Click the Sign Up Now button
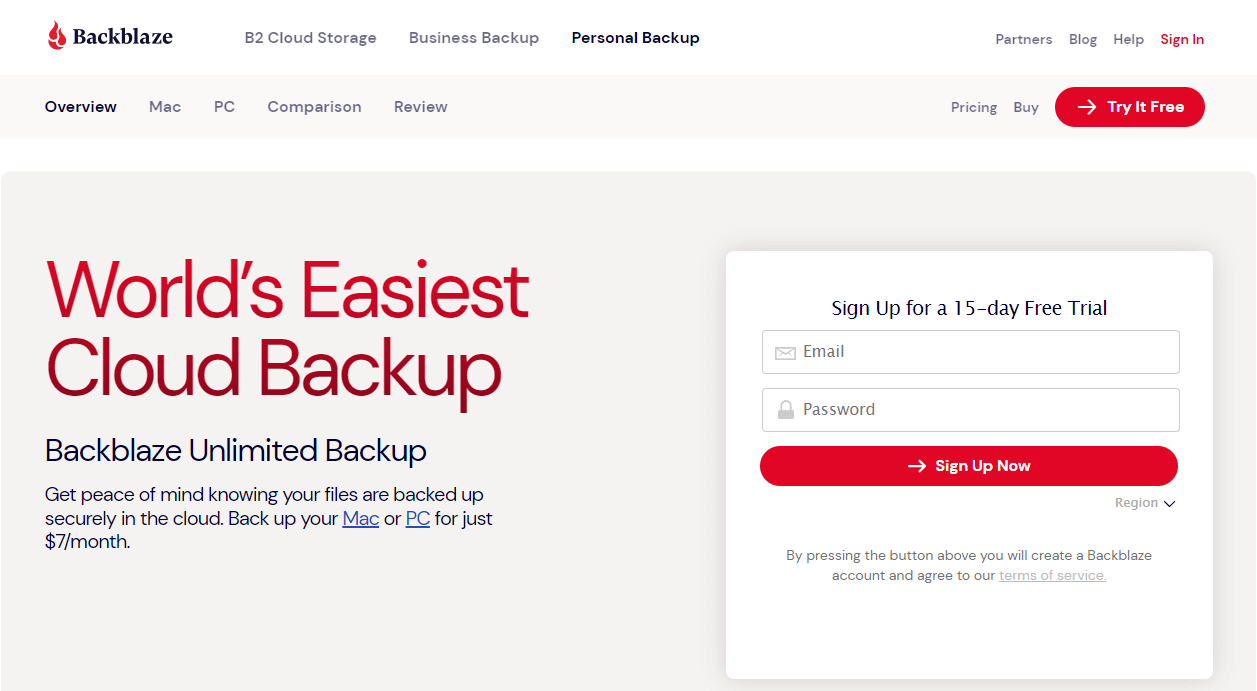The image size is (1257, 691). pyautogui.click(x=968, y=465)
